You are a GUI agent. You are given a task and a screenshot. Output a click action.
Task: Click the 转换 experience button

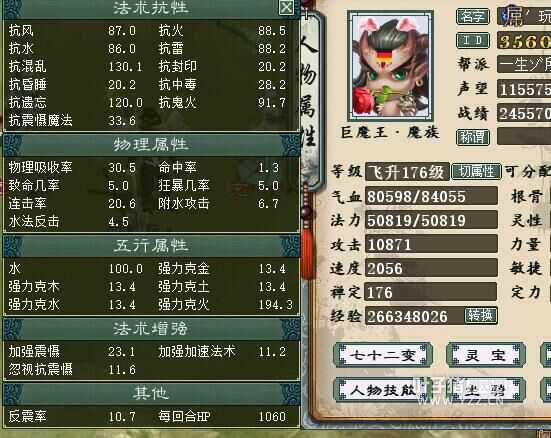pyautogui.click(x=480, y=315)
